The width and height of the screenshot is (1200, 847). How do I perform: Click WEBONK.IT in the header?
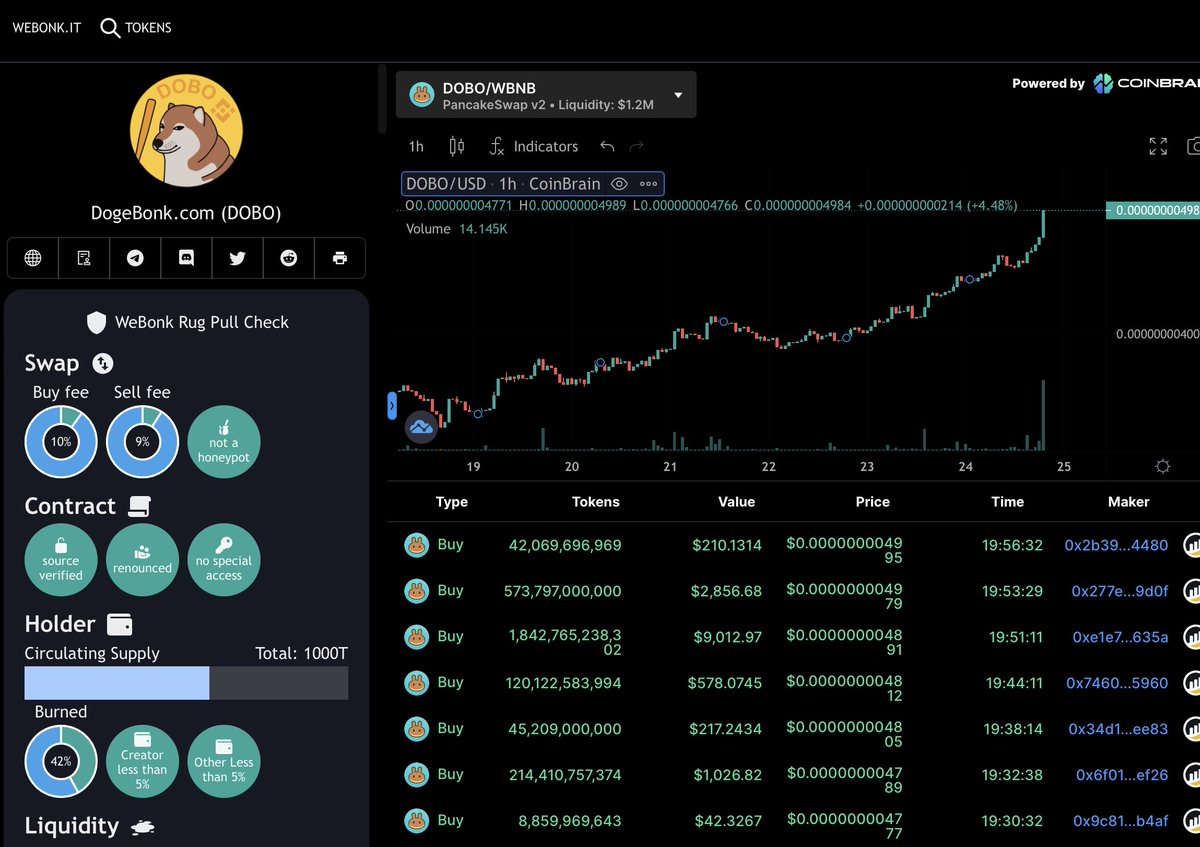coord(46,27)
